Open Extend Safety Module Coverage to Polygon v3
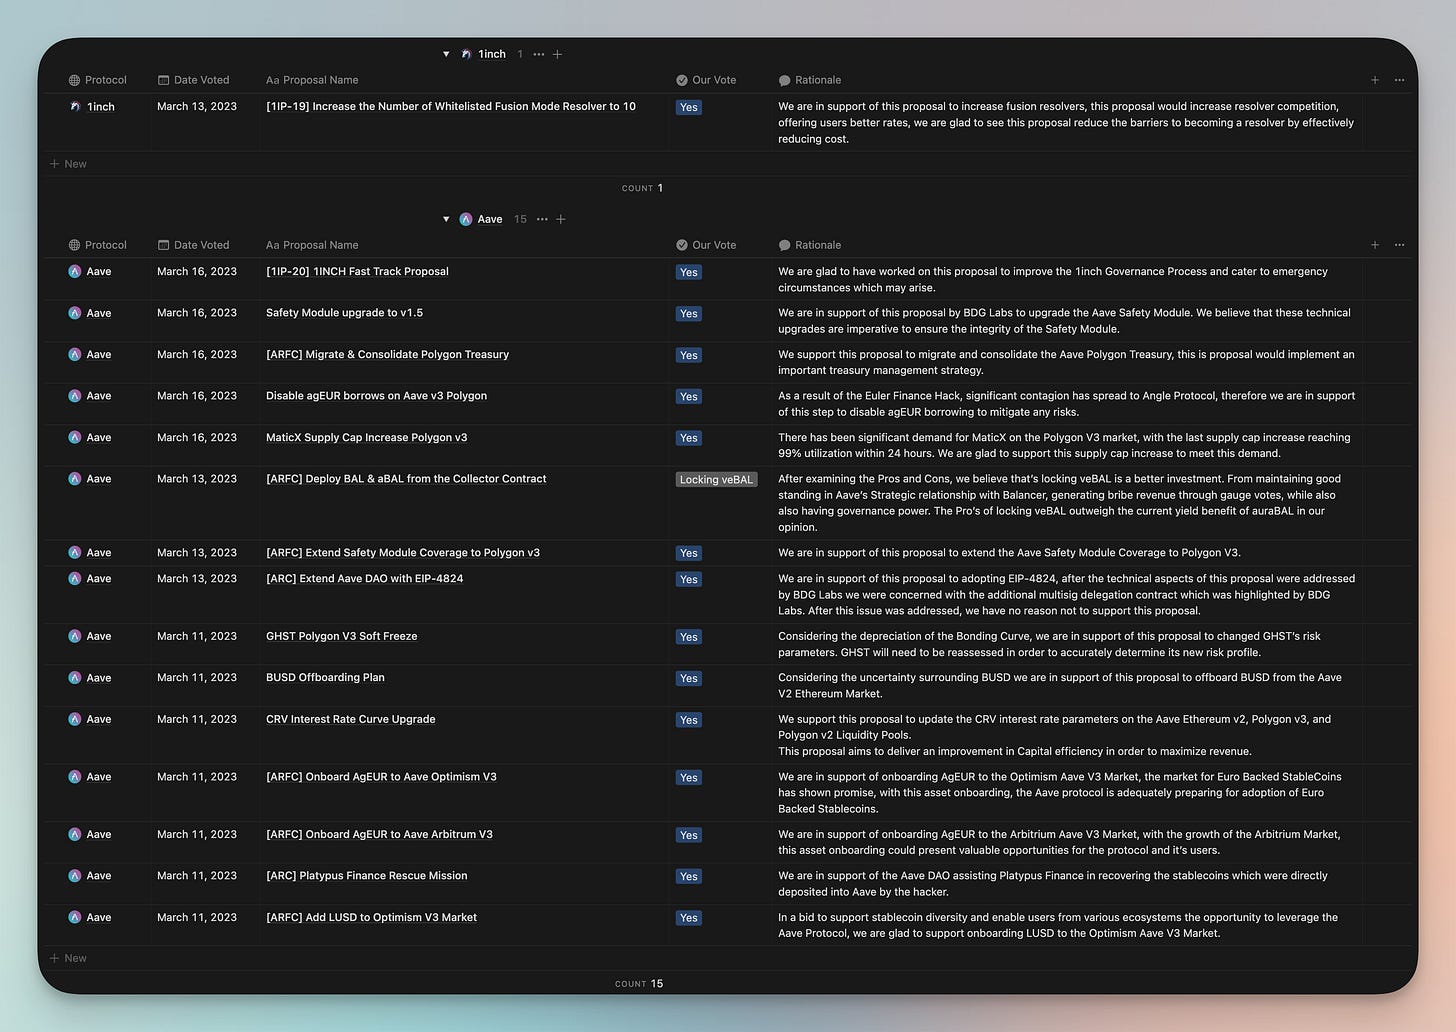 (x=403, y=553)
